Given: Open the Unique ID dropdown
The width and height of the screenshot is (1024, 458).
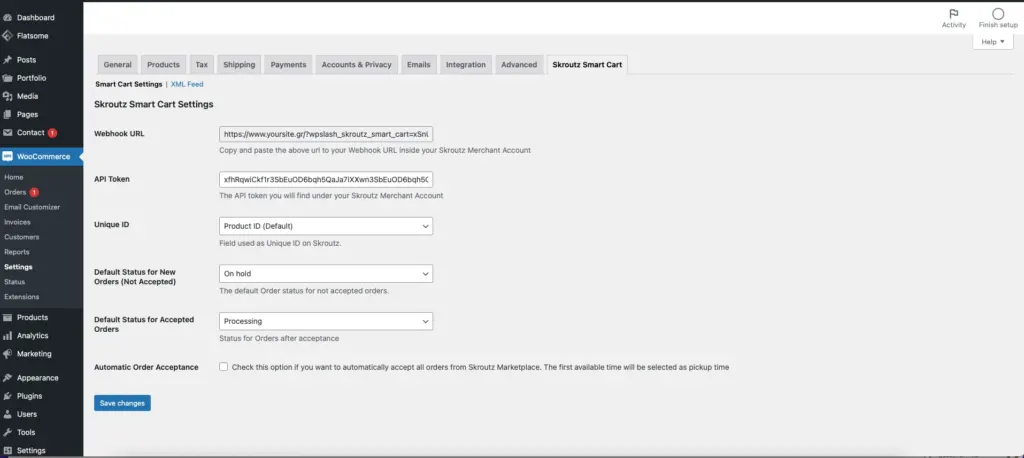Looking at the screenshot, I should click(x=326, y=226).
